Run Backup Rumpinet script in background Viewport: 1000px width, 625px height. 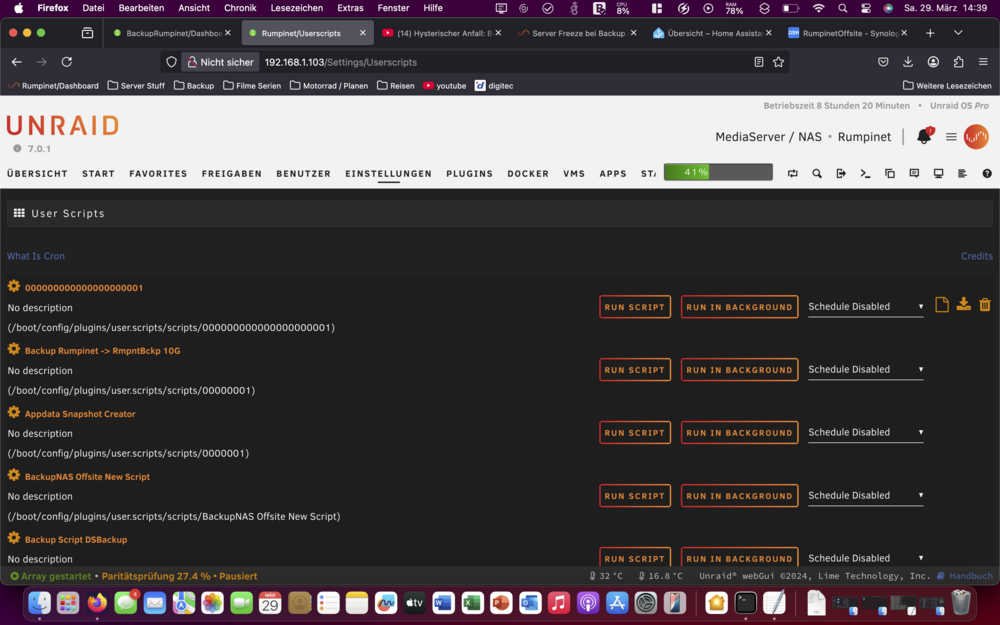click(739, 370)
